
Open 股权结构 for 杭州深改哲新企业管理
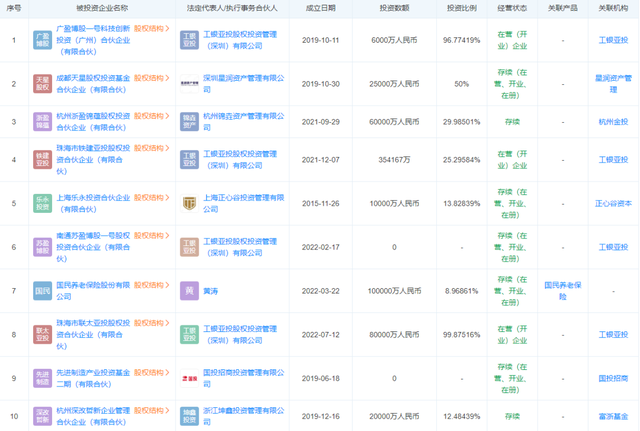pyautogui.click(x=151, y=410)
